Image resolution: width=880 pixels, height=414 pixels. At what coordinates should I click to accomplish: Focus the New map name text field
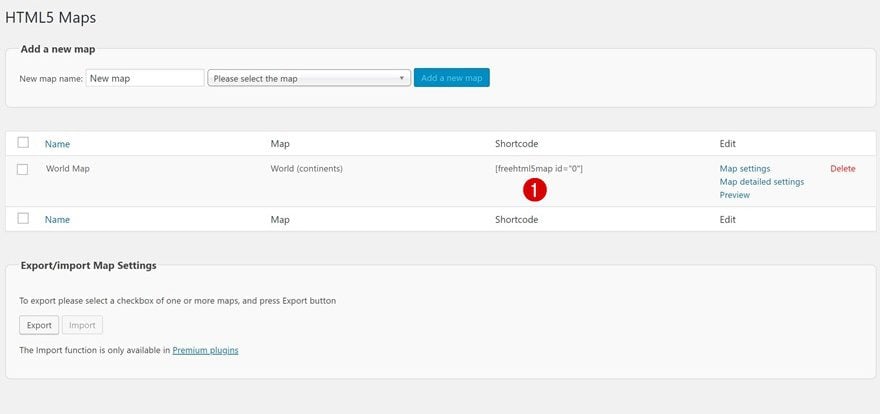[x=144, y=78]
